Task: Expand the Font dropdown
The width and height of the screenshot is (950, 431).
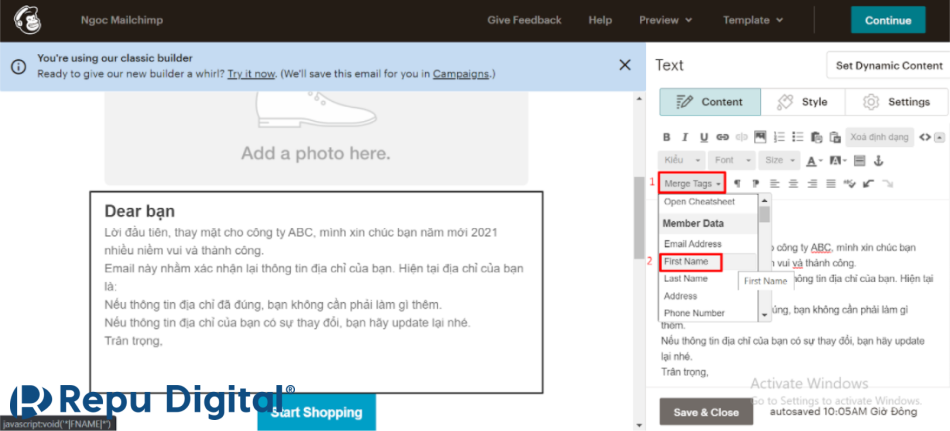Action: pos(729,160)
